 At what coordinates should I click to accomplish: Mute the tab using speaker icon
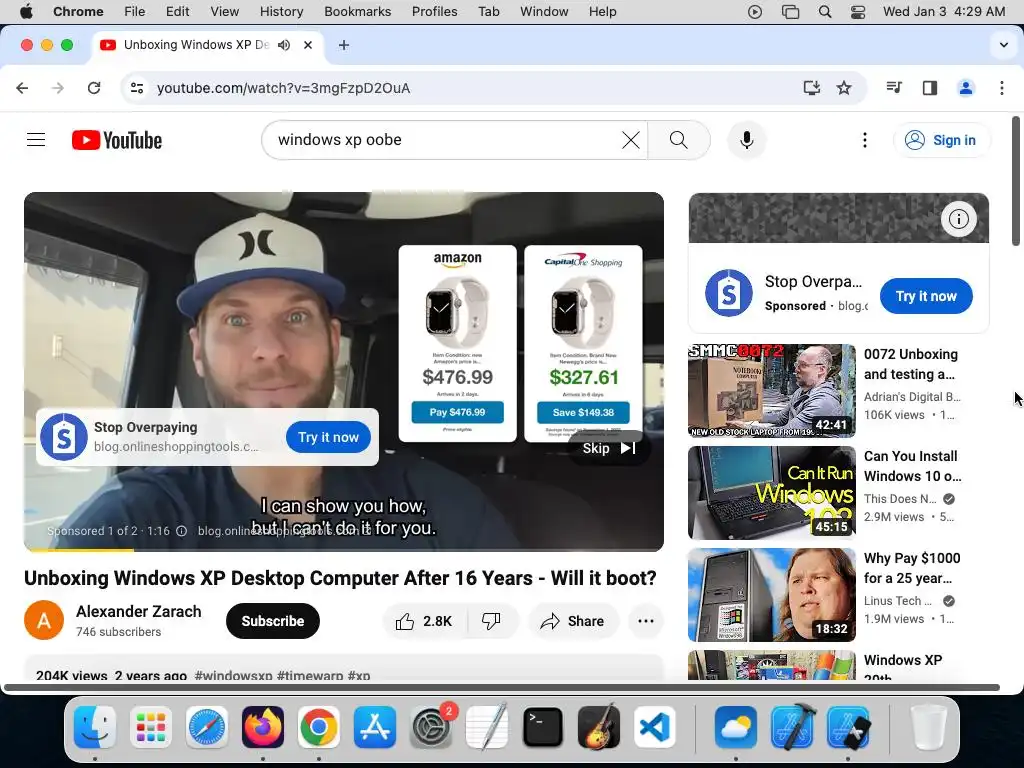pos(284,45)
